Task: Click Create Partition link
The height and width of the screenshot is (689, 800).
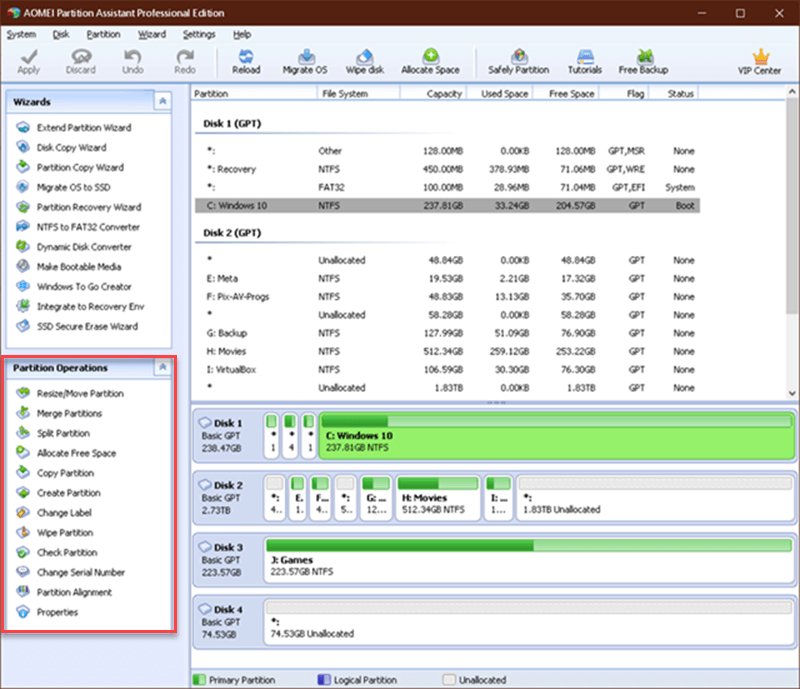Action: click(69, 493)
